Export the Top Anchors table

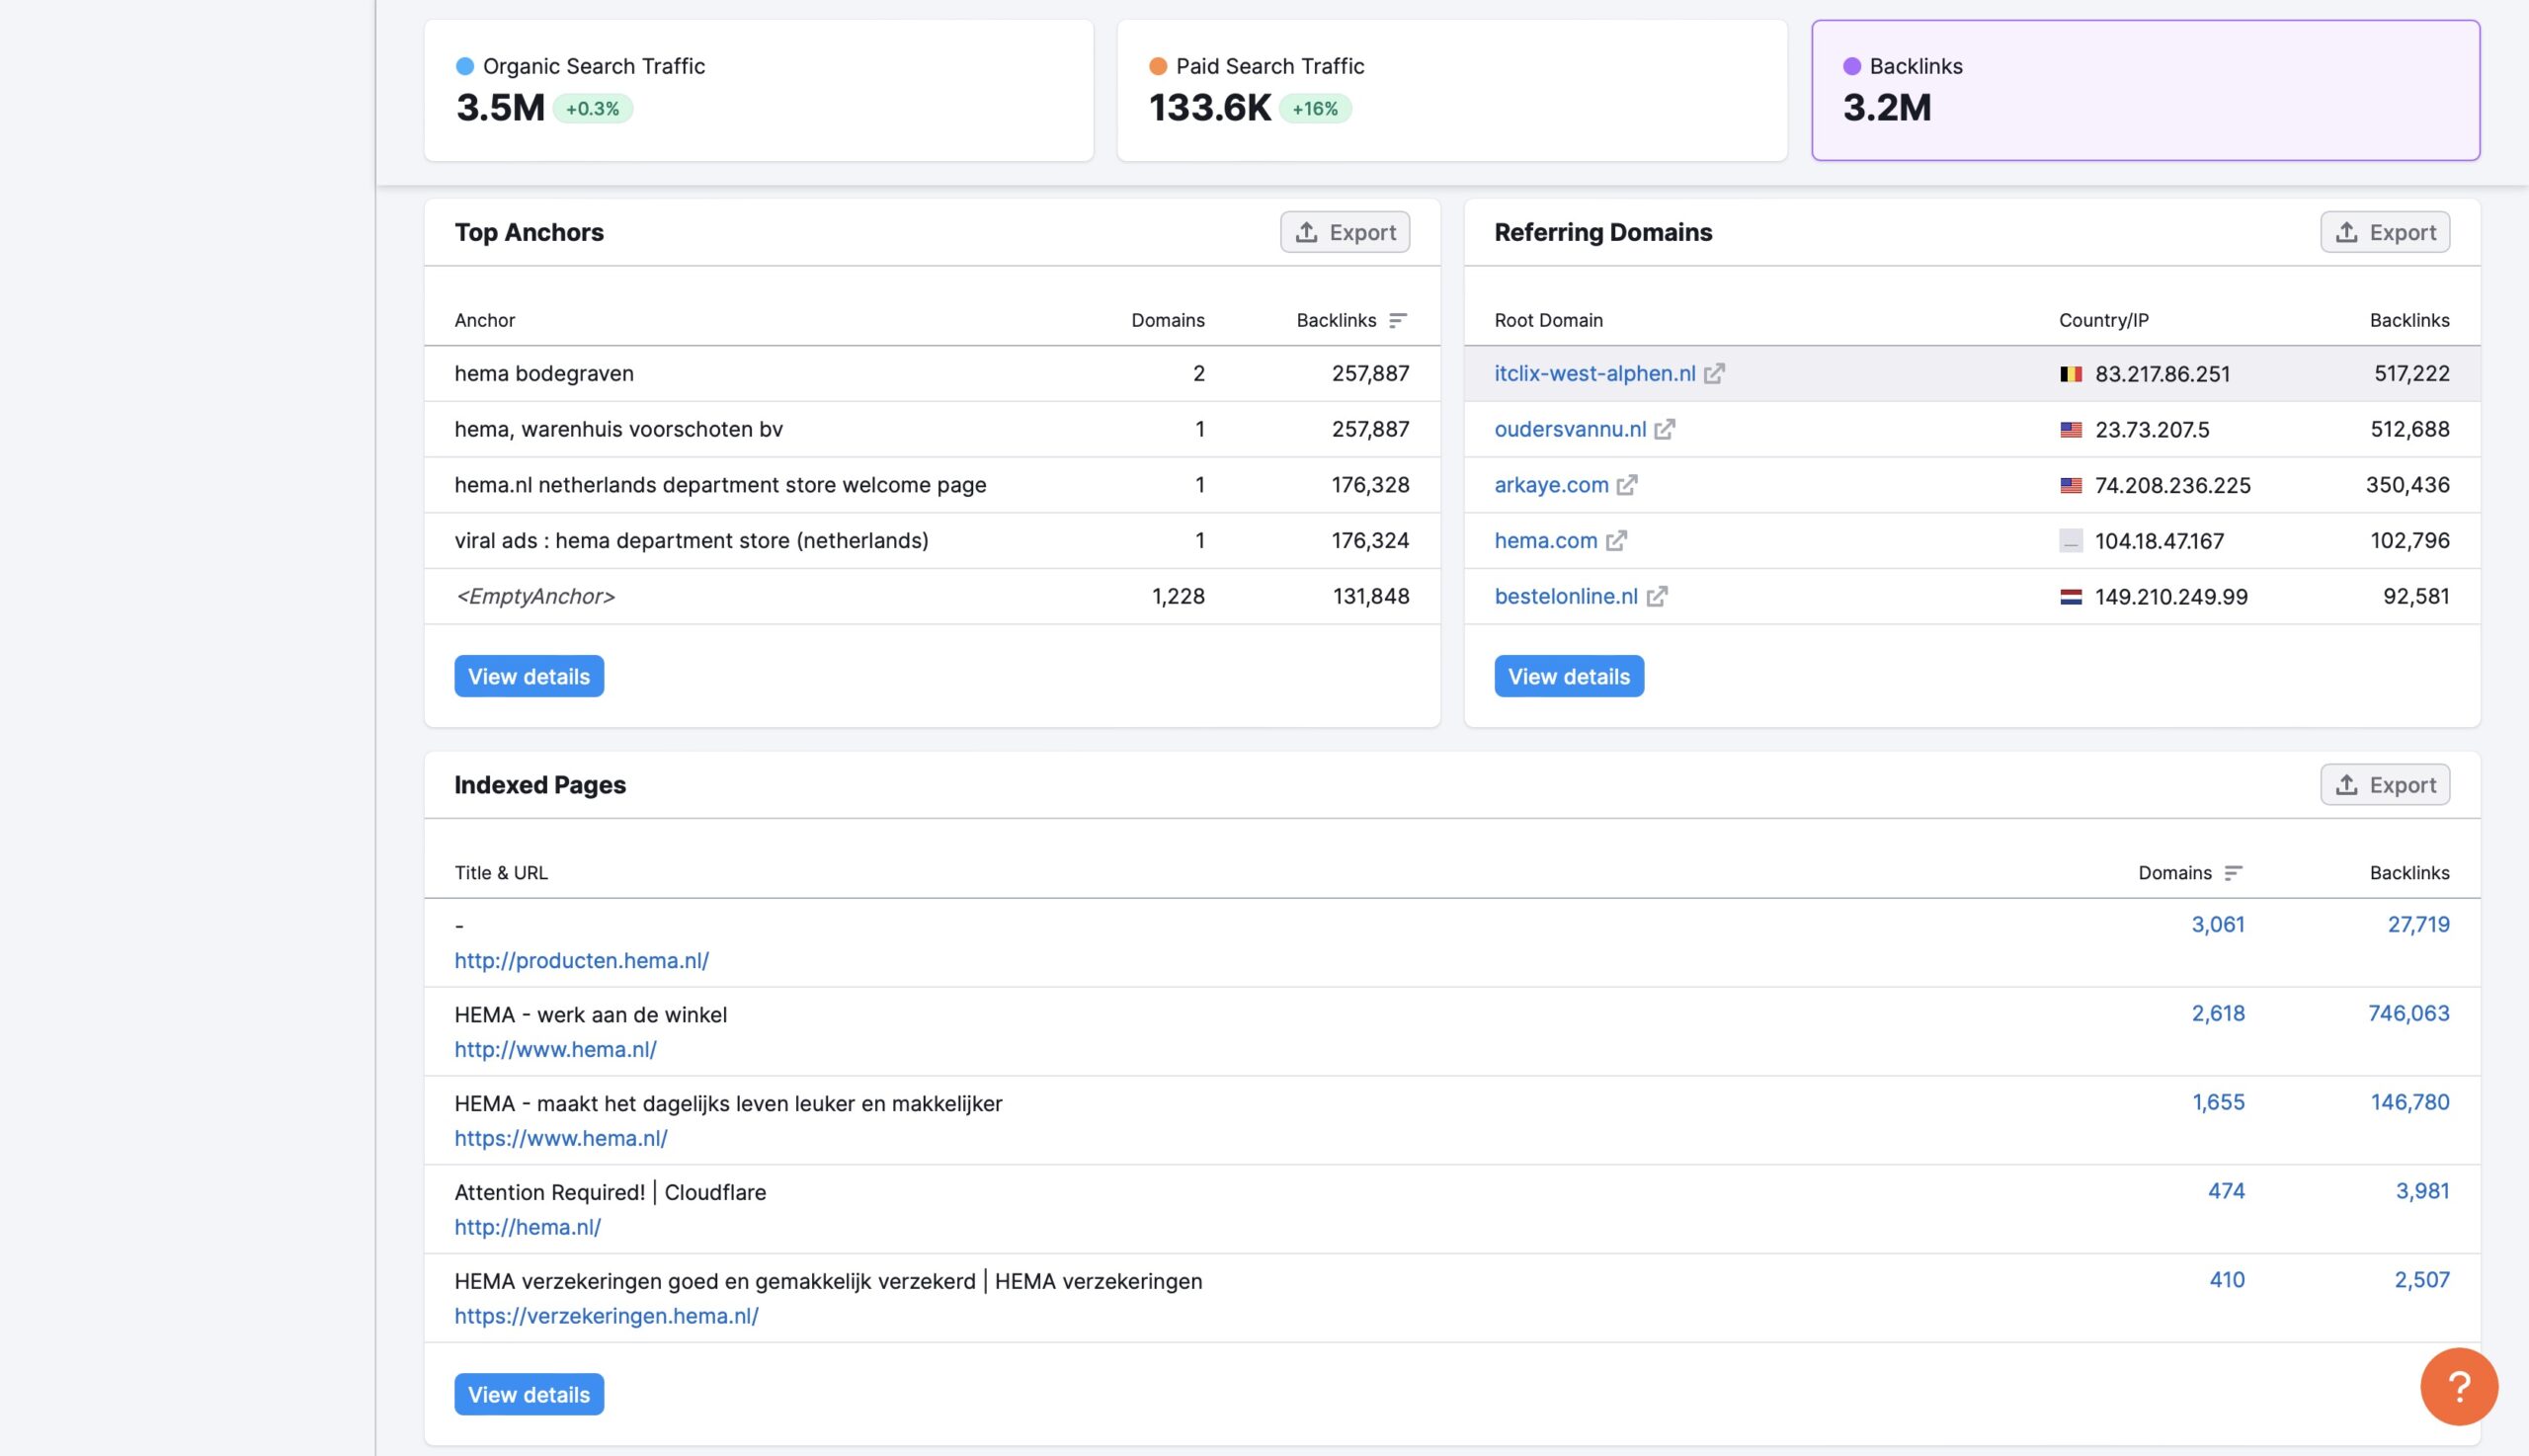click(1345, 232)
